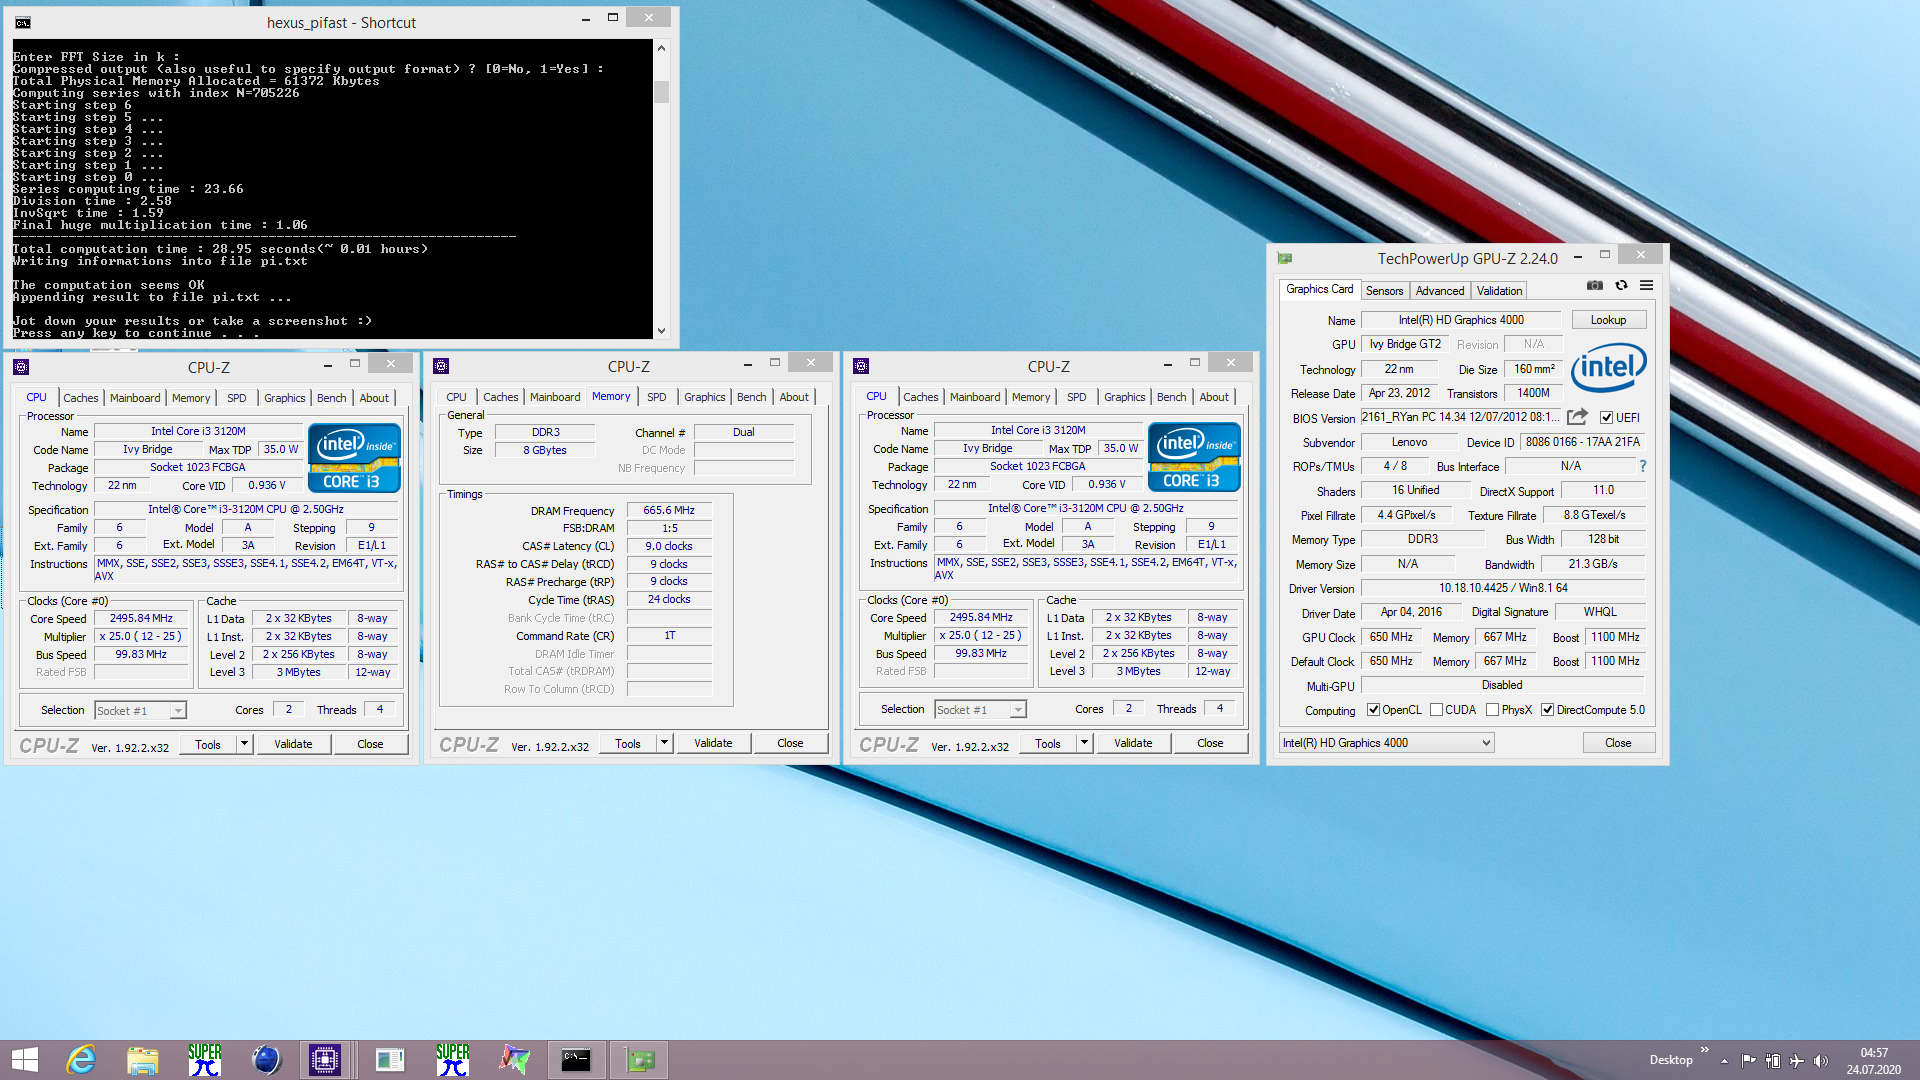Open the Socket #1 dropdown in the leftmost CPU-Z
Image resolution: width=1920 pixels, height=1080 pixels.
(x=178, y=711)
